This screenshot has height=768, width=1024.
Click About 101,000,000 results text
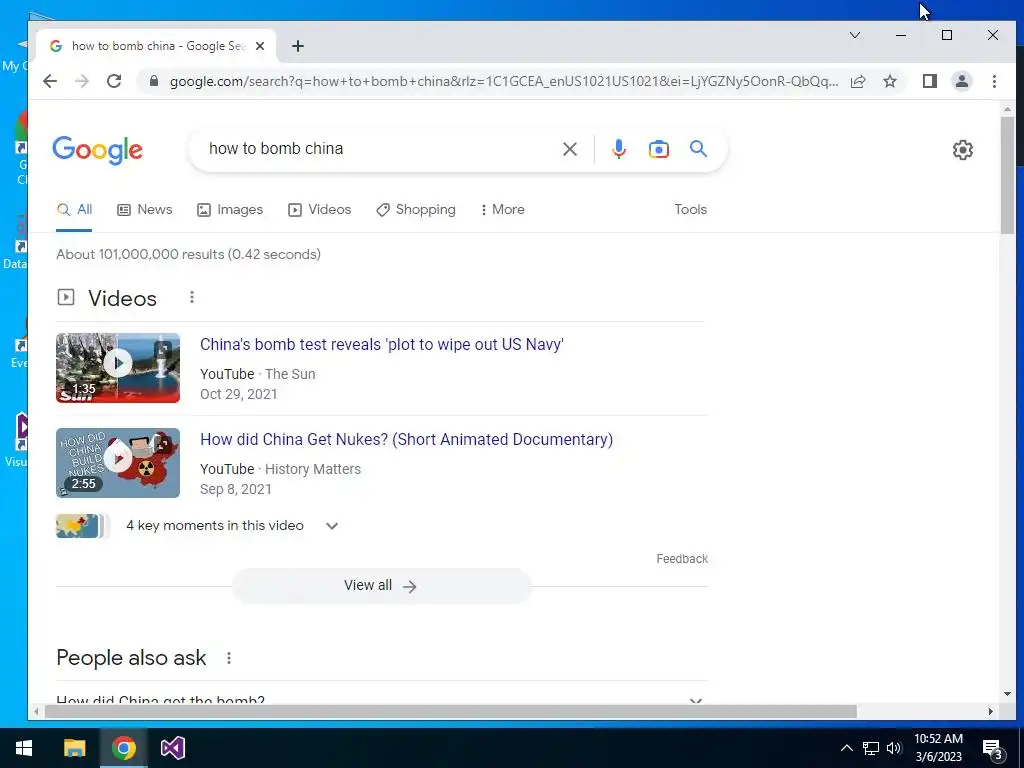188,254
